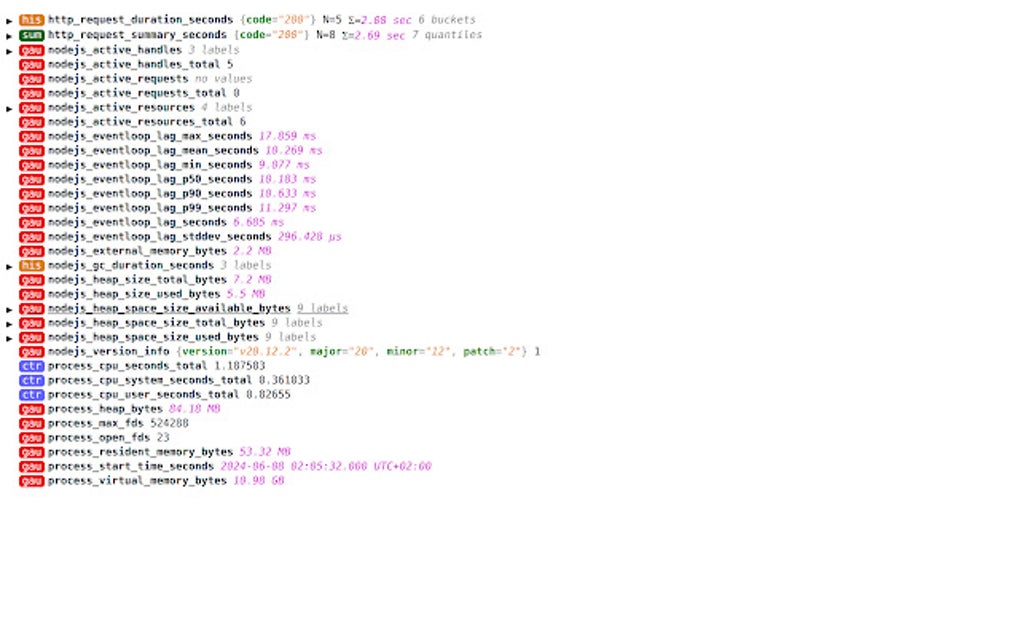Click gau badge next to nodejs_eventloop_lag_stddev_seconds
Viewport: 1020px width, 638px height.
point(31,237)
